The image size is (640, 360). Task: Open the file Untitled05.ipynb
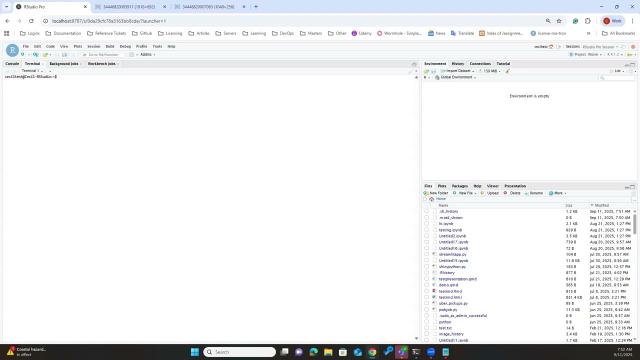pos(453,260)
